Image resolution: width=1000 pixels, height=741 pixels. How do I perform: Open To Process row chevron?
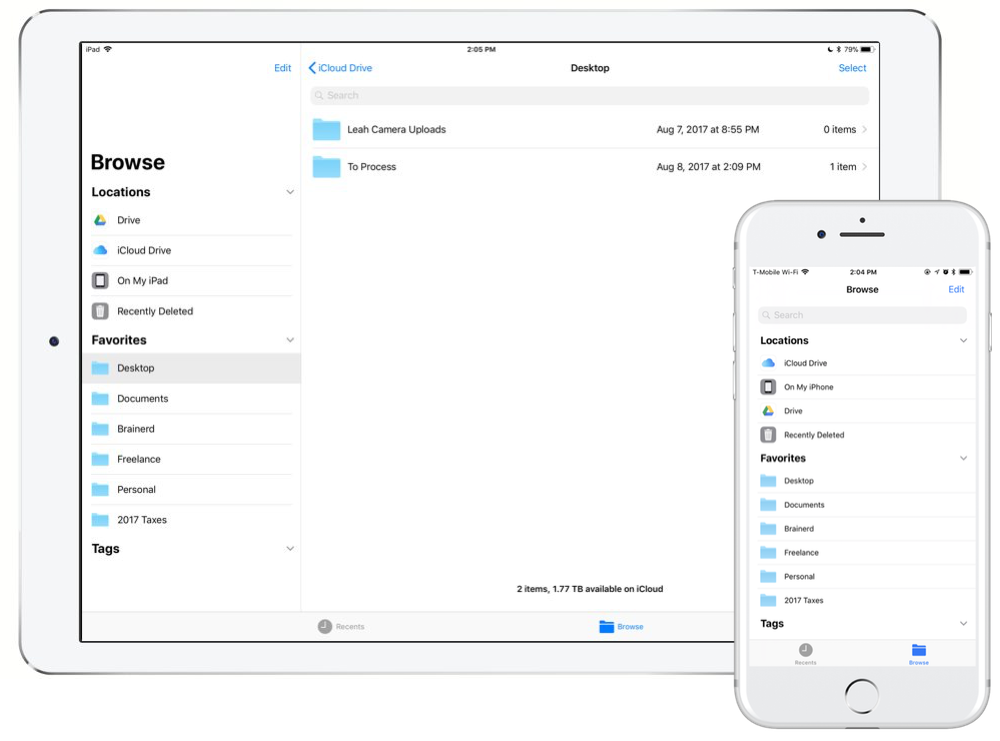(865, 166)
